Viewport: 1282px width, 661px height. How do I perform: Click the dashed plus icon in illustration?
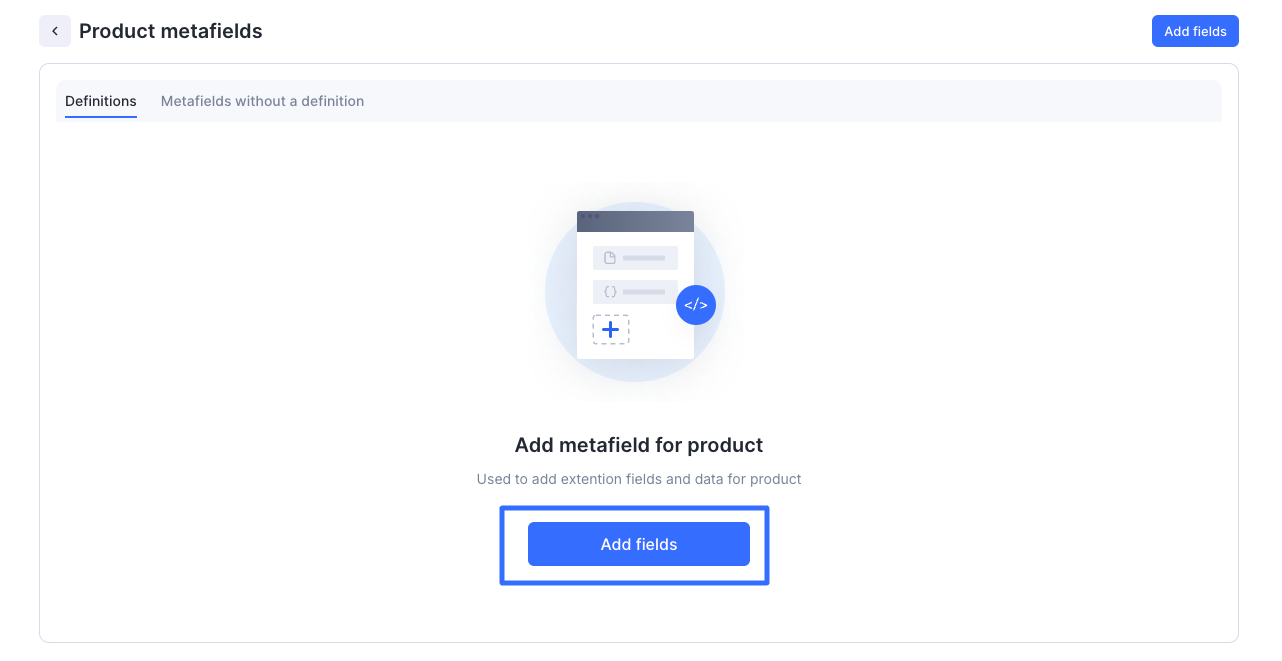611,329
